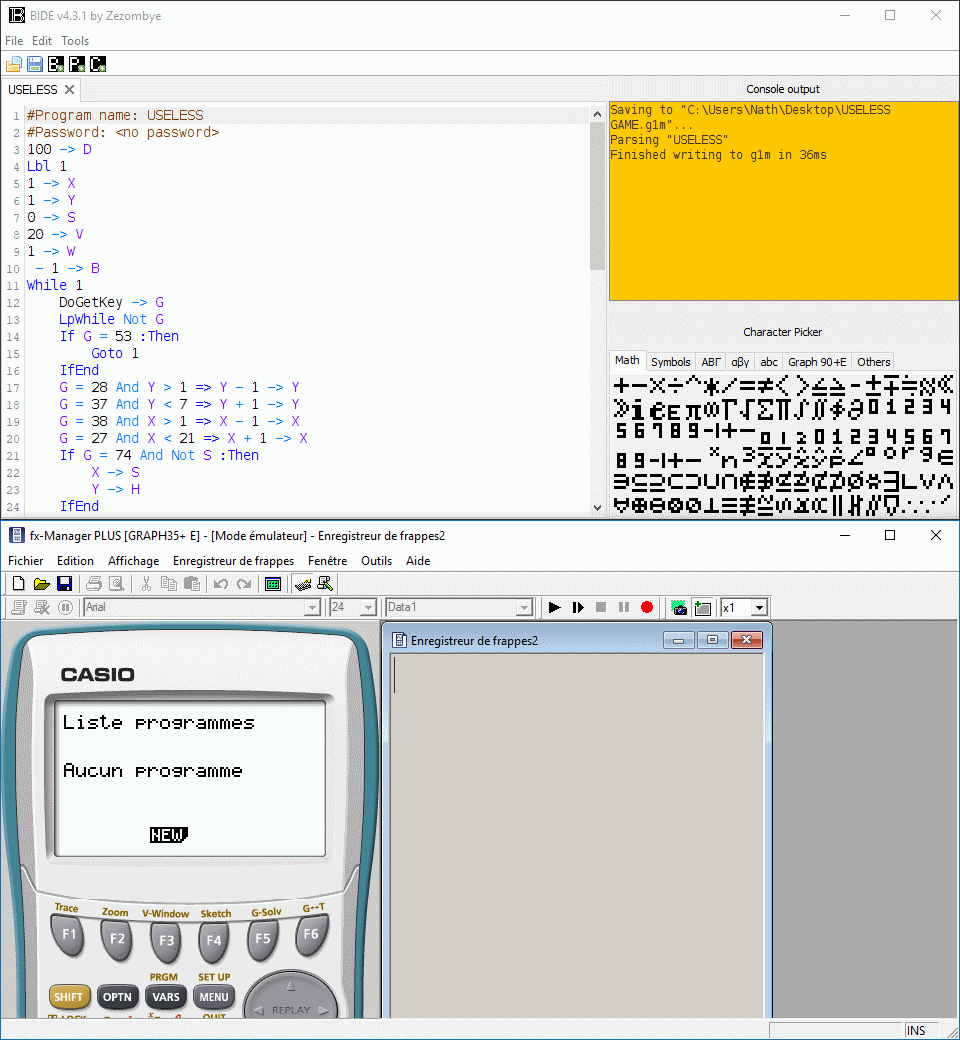960x1040 pixels.
Task: Open the Fenêtre menu in fx-Manager
Action: click(328, 560)
